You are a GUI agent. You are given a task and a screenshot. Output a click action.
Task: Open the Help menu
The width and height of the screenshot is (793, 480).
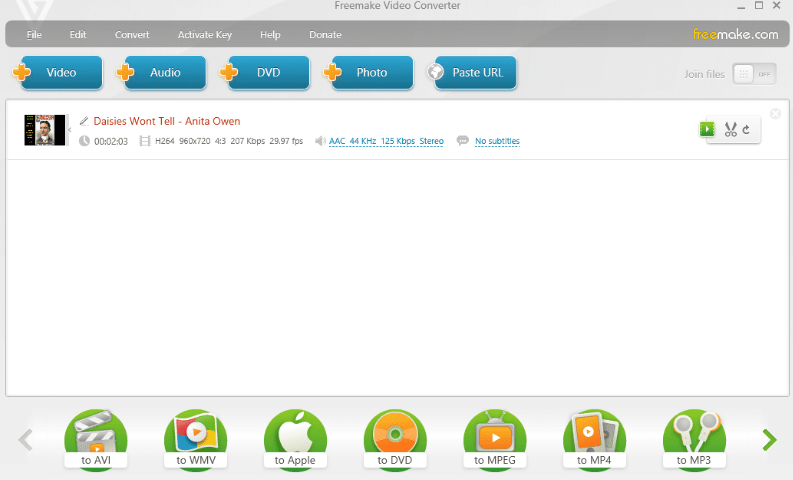pos(270,34)
